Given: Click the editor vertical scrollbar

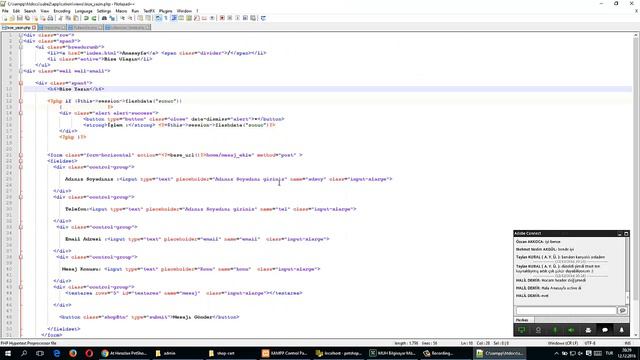Looking at the screenshot, I should click(x=636, y=186).
